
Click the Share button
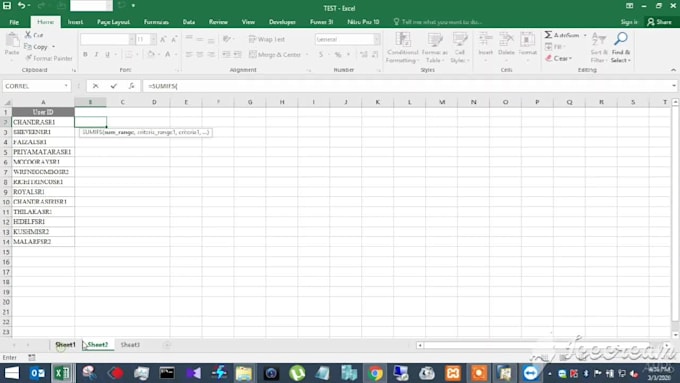point(659,22)
